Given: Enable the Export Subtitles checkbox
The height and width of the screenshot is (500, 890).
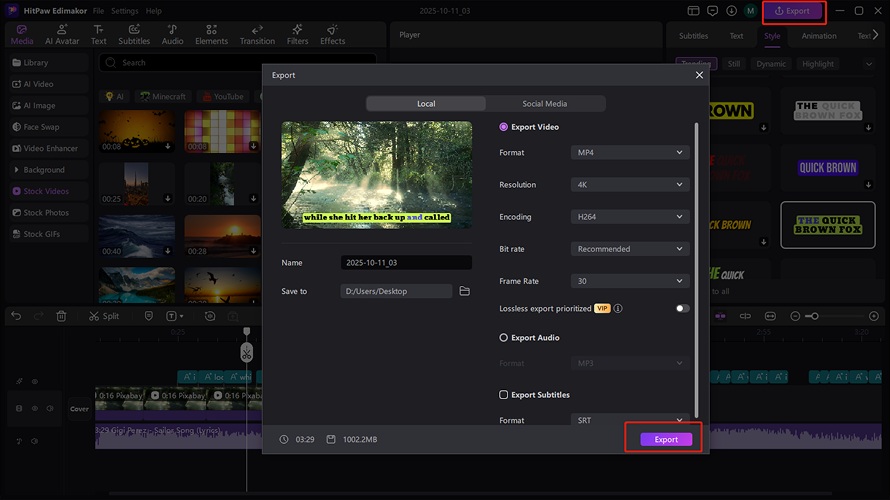Looking at the screenshot, I should click(504, 395).
